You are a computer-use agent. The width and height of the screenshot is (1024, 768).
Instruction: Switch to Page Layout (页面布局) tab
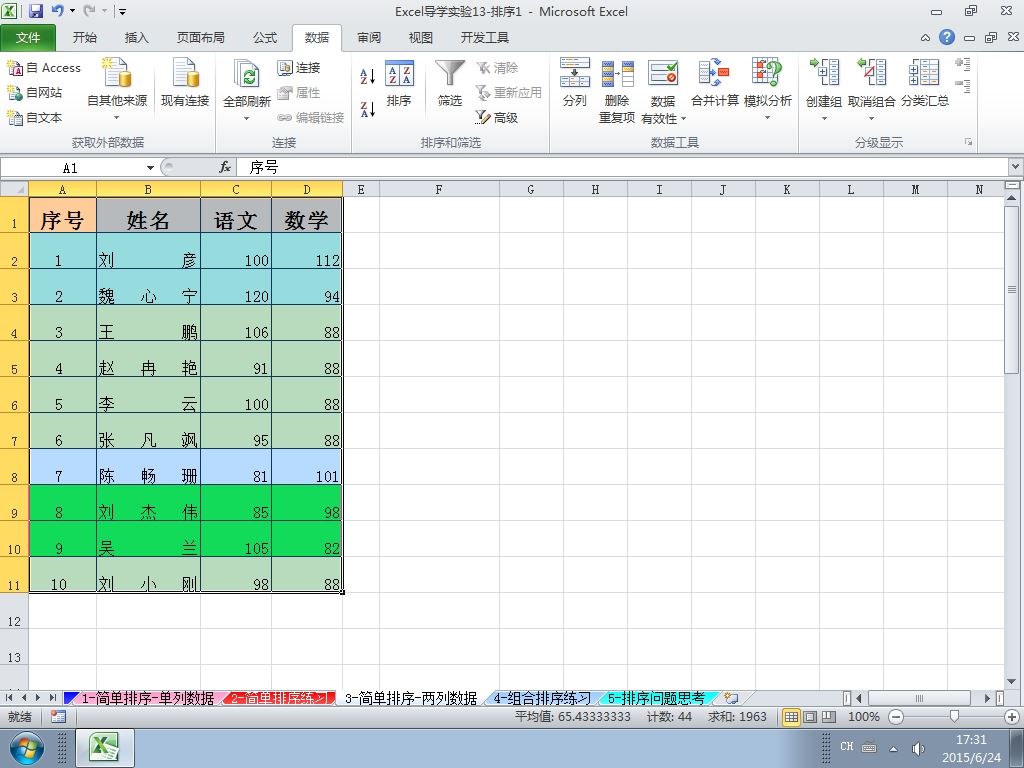[x=200, y=38]
